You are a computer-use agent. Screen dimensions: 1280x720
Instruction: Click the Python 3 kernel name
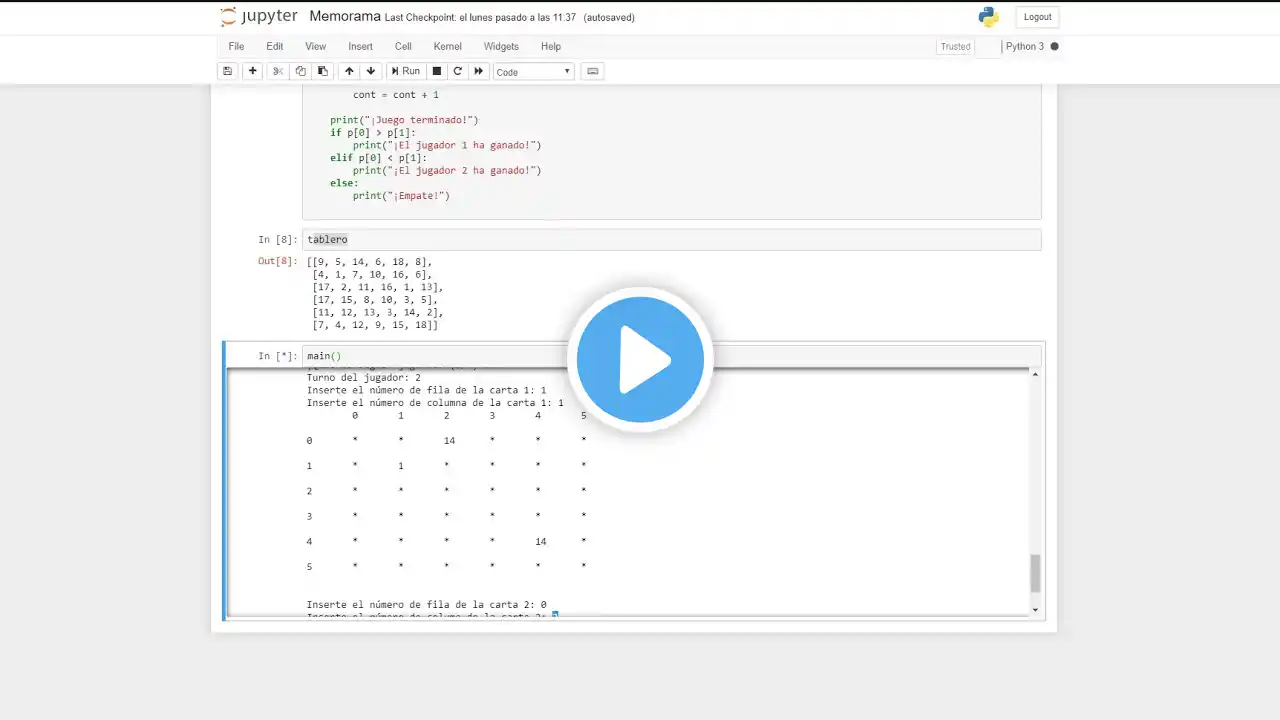[1024, 46]
